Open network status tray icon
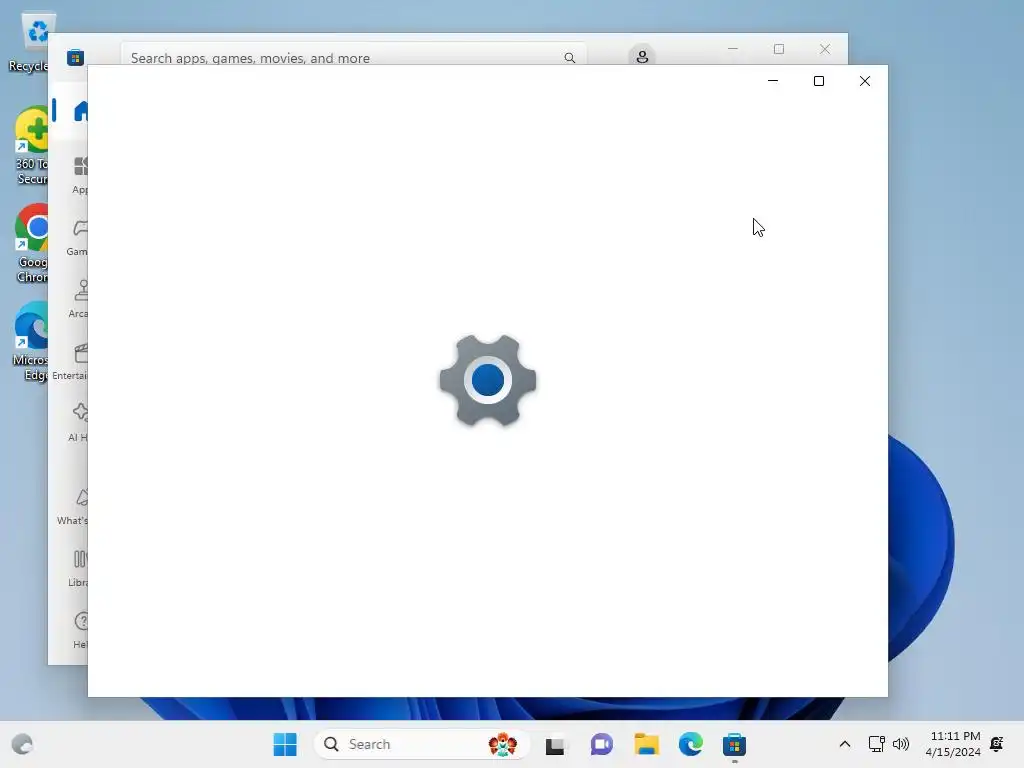This screenshot has width=1024, height=768. point(876,744)
